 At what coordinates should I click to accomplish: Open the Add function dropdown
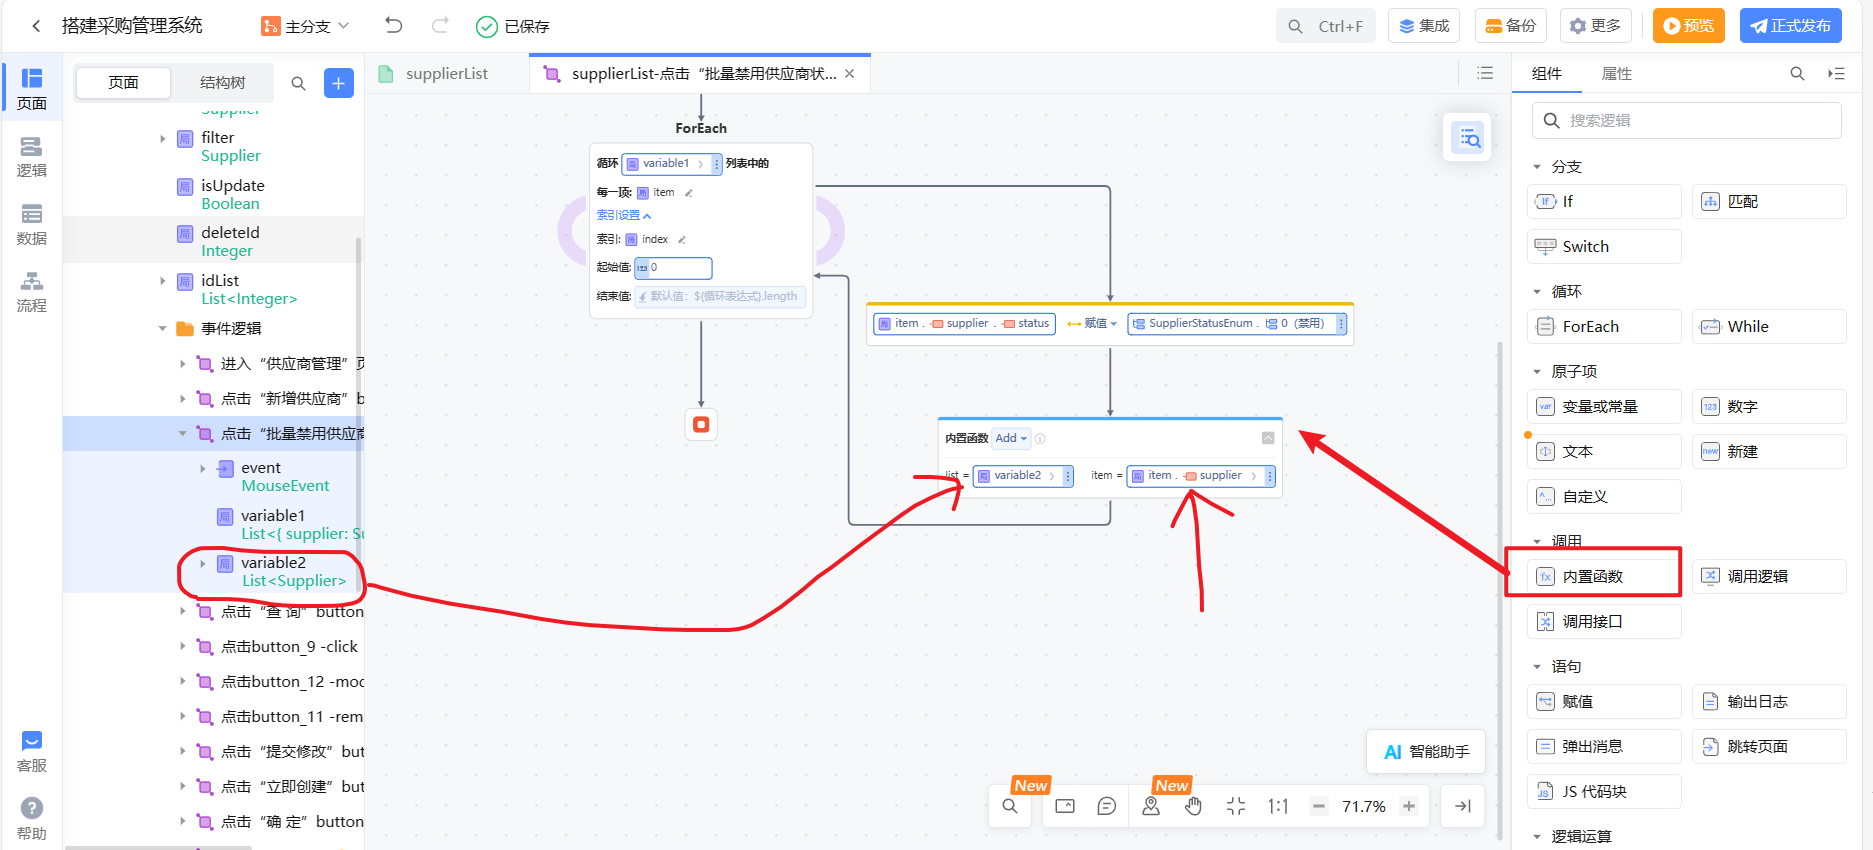(1011, 438)
